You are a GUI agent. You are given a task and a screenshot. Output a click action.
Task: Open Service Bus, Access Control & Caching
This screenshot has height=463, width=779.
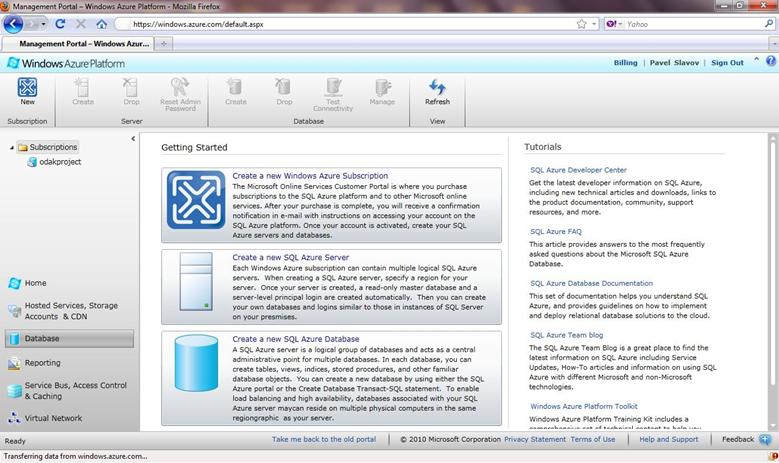point(68,390)
